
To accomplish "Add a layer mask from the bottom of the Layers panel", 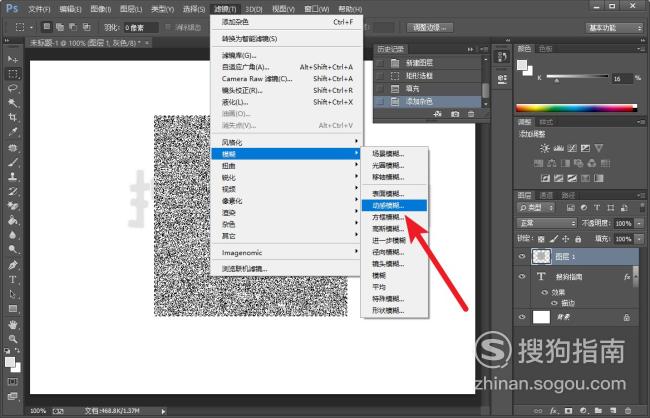I will coord(568,411).
